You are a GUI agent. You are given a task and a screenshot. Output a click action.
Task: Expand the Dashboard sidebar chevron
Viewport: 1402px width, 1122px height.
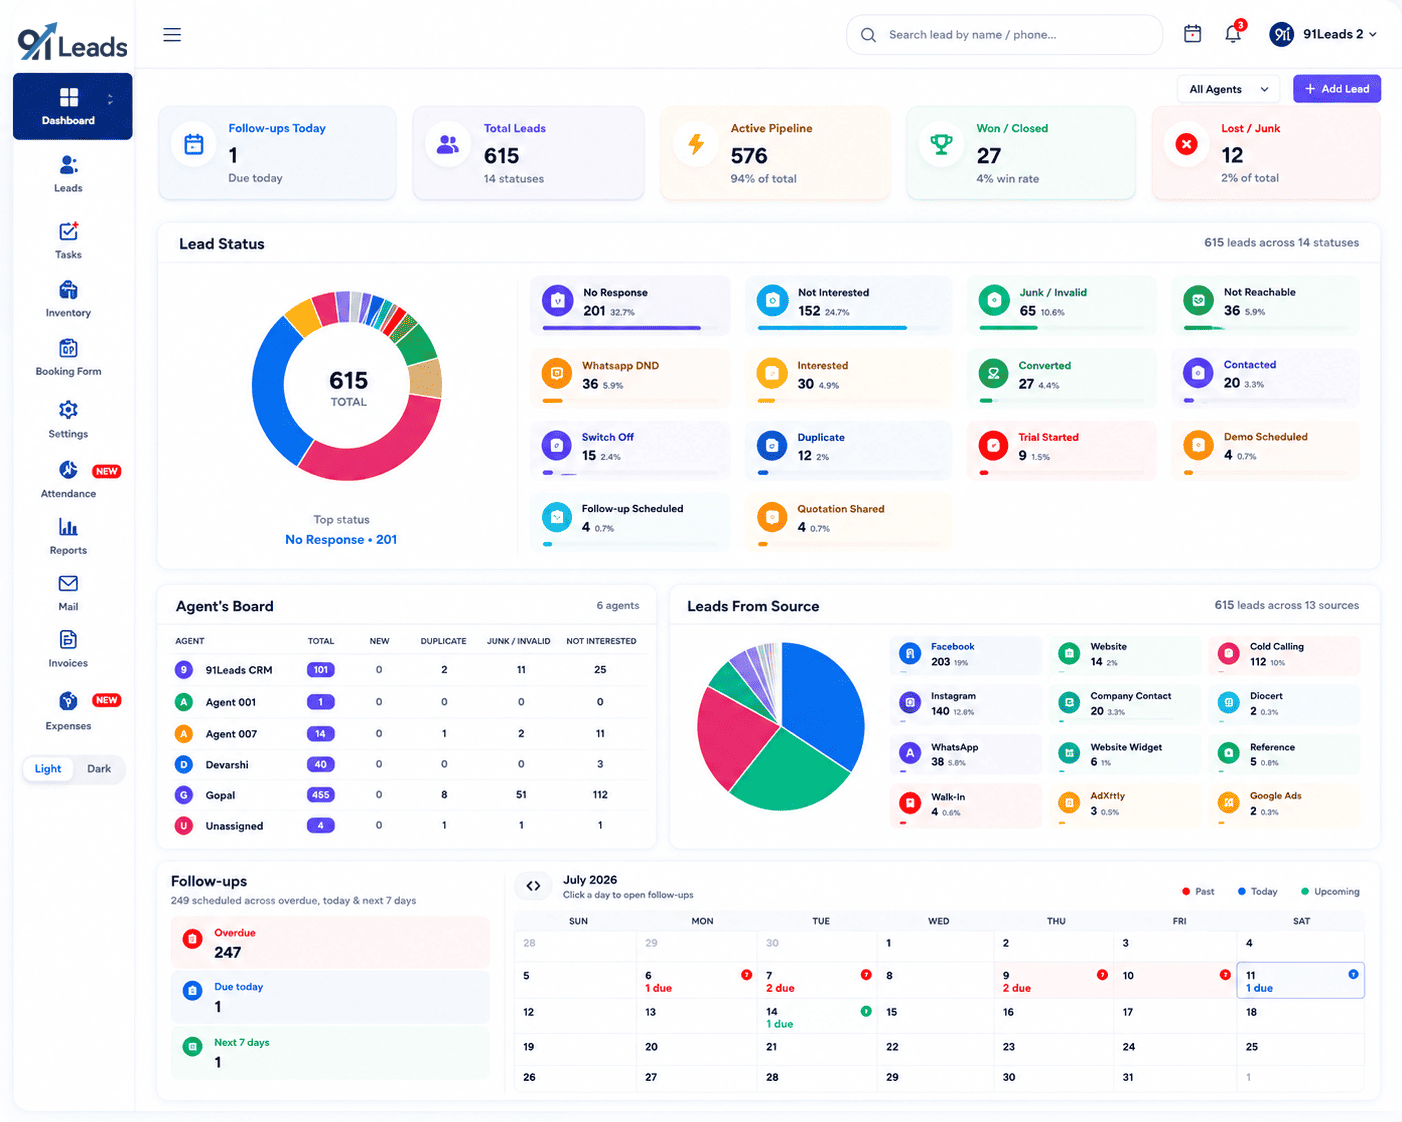tap(110, 99)
